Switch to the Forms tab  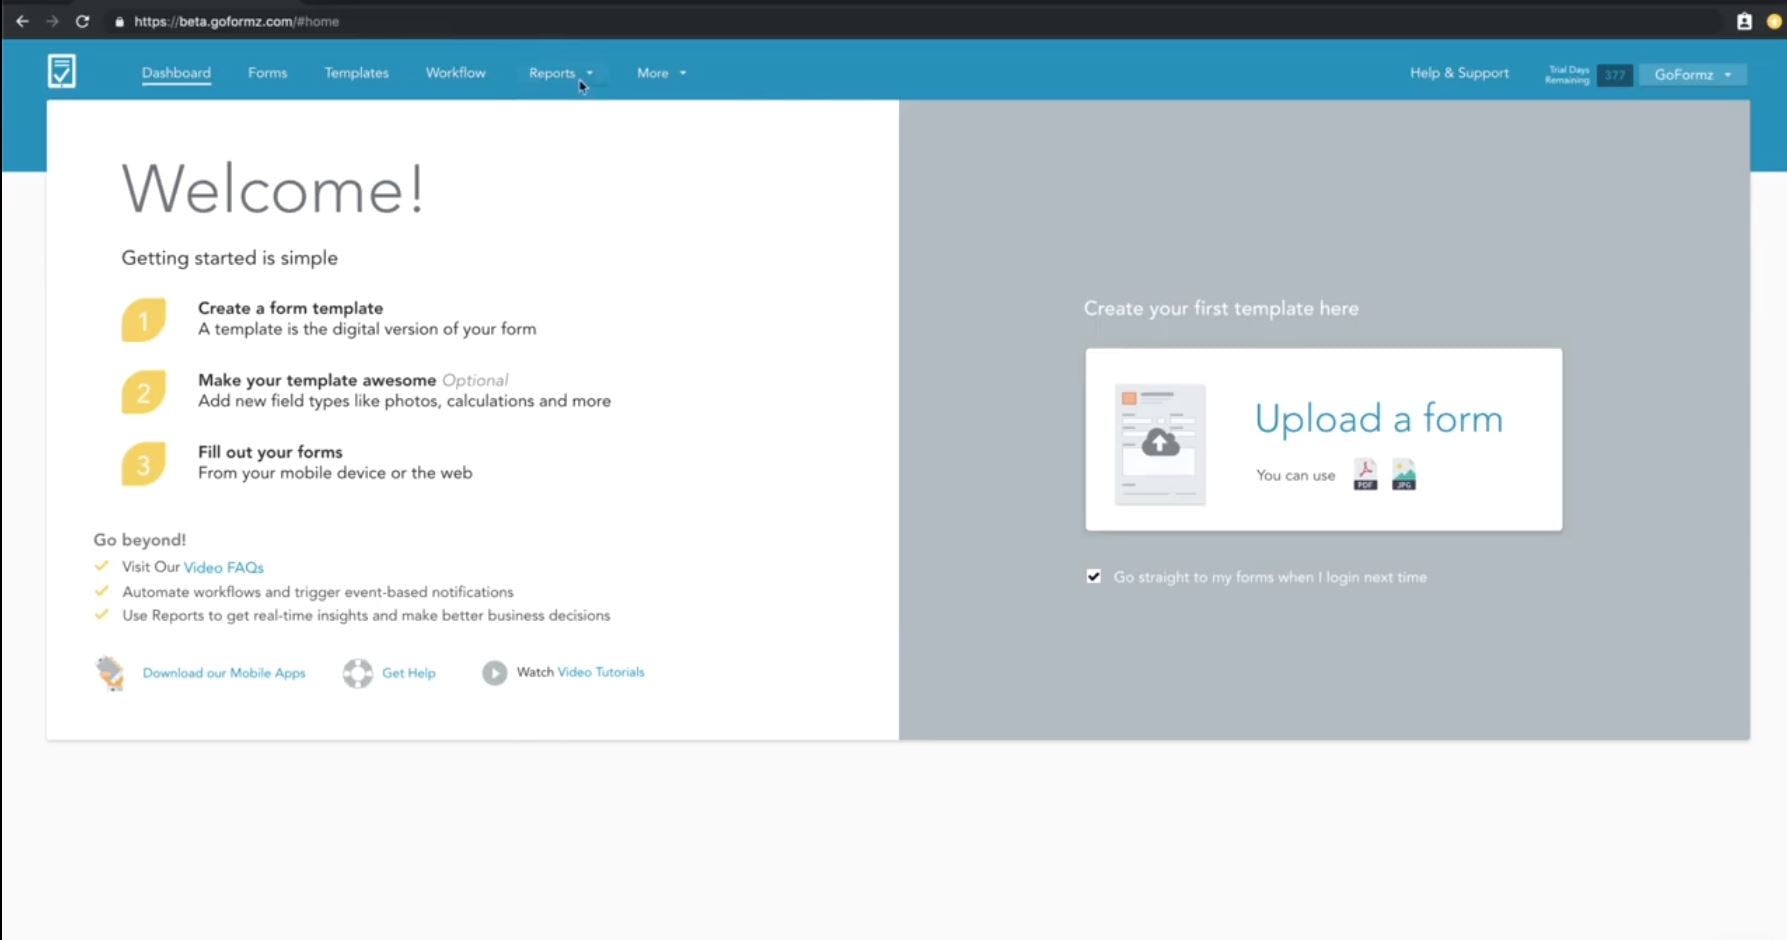tap(267, 72)
